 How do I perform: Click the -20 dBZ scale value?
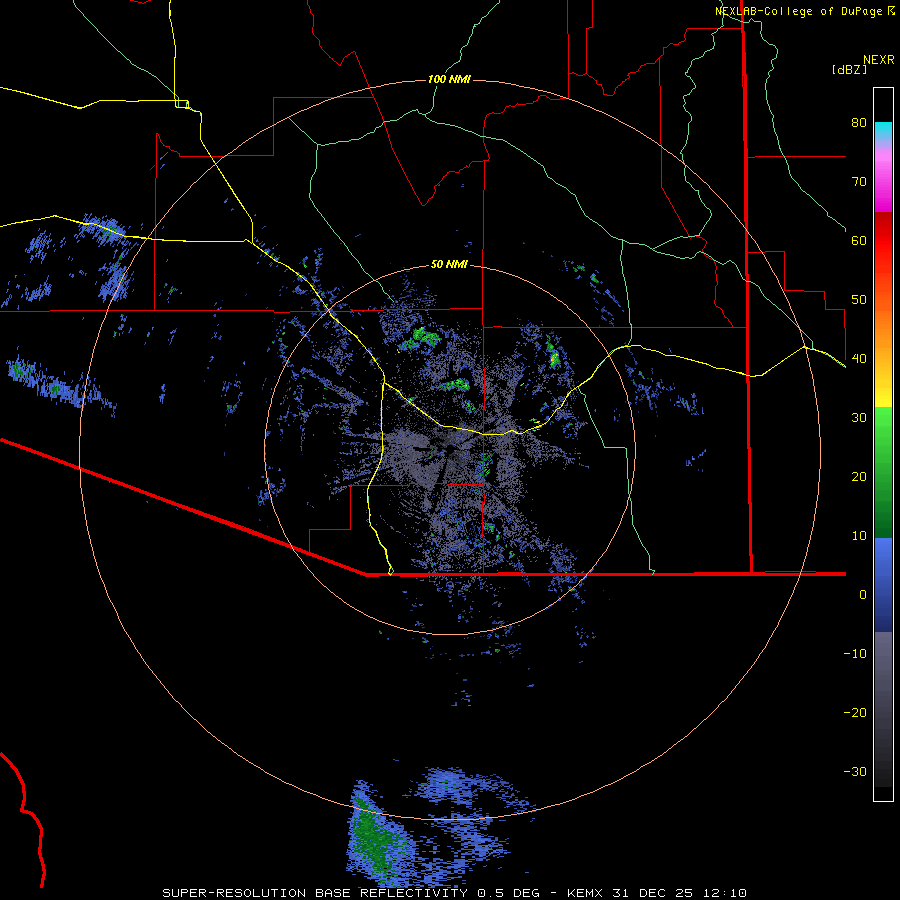click(855, 712)
